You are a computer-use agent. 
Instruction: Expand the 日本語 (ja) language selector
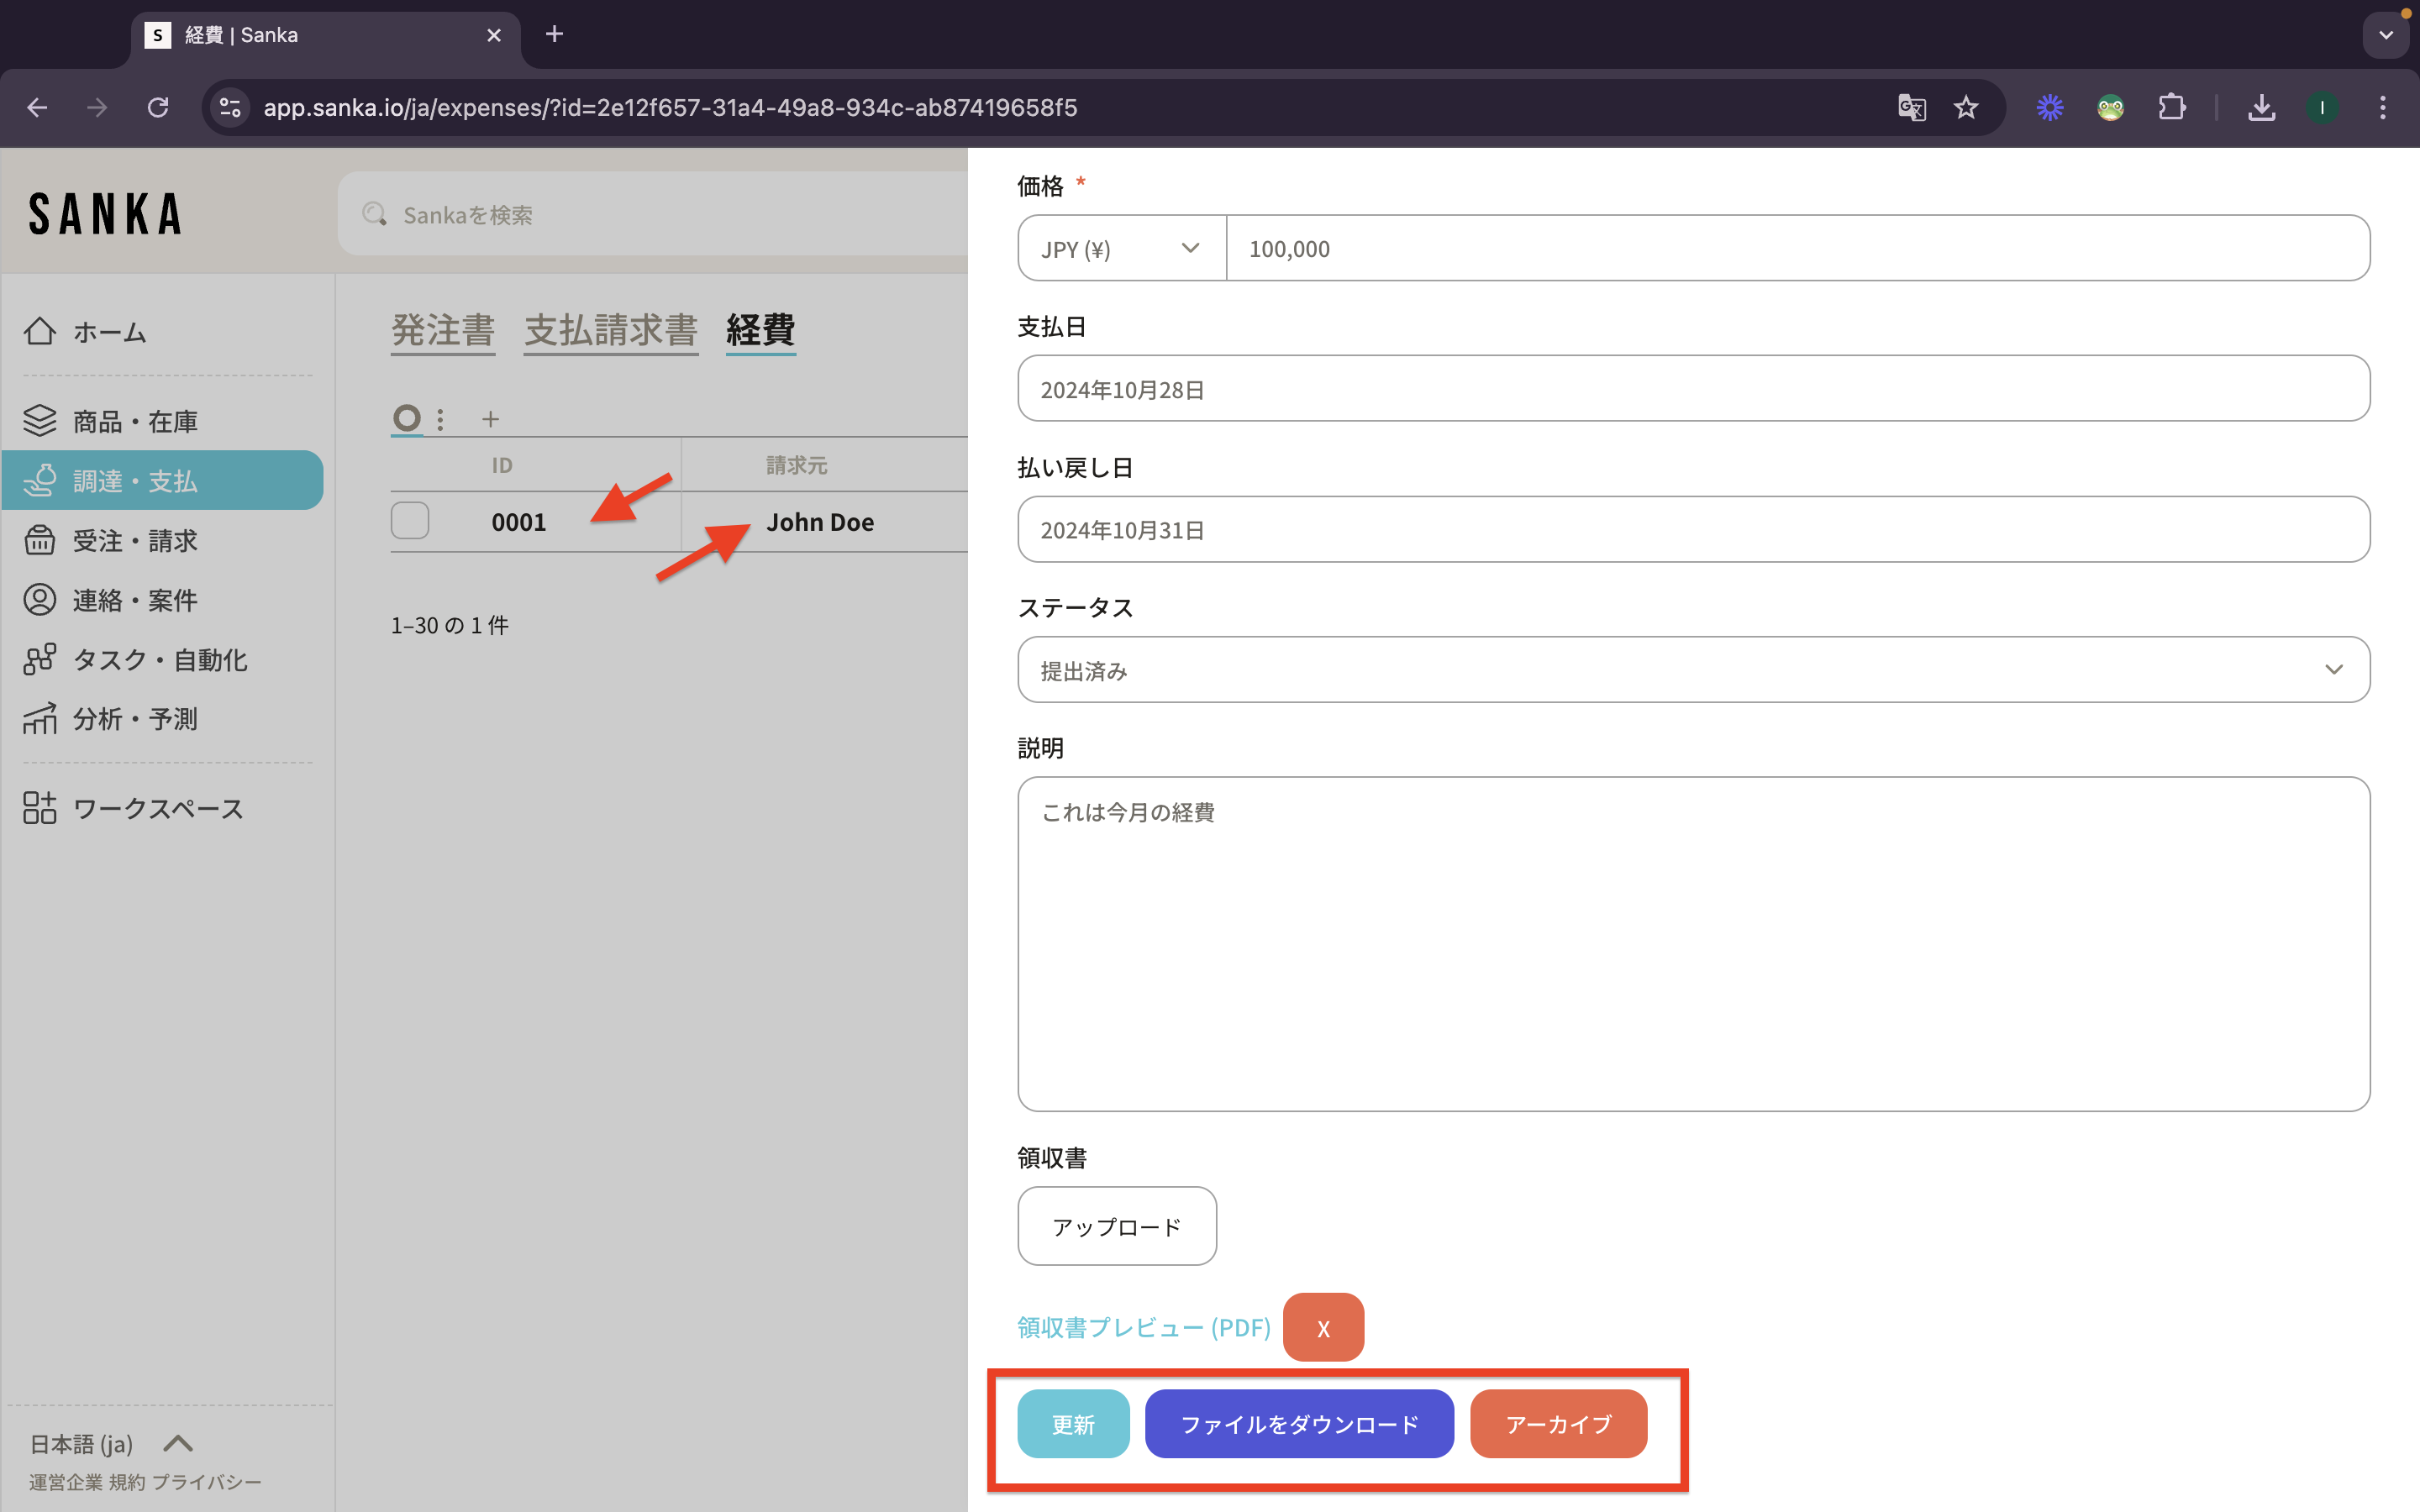tap(110, 1443)
